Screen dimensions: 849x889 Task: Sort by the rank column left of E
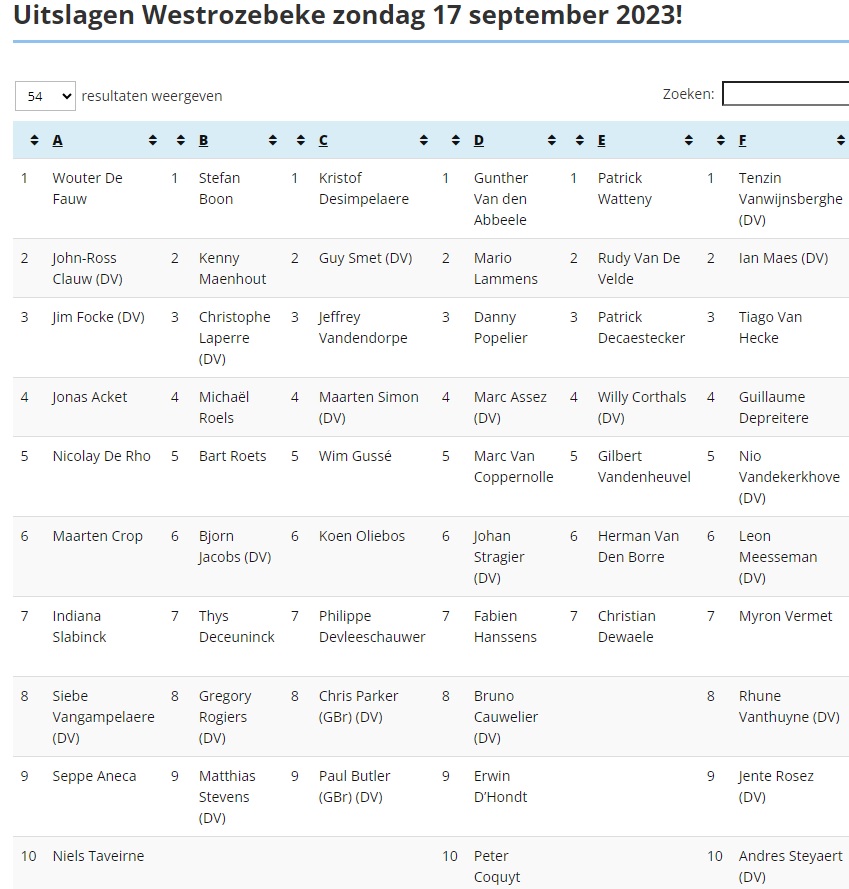coord(580,140)
